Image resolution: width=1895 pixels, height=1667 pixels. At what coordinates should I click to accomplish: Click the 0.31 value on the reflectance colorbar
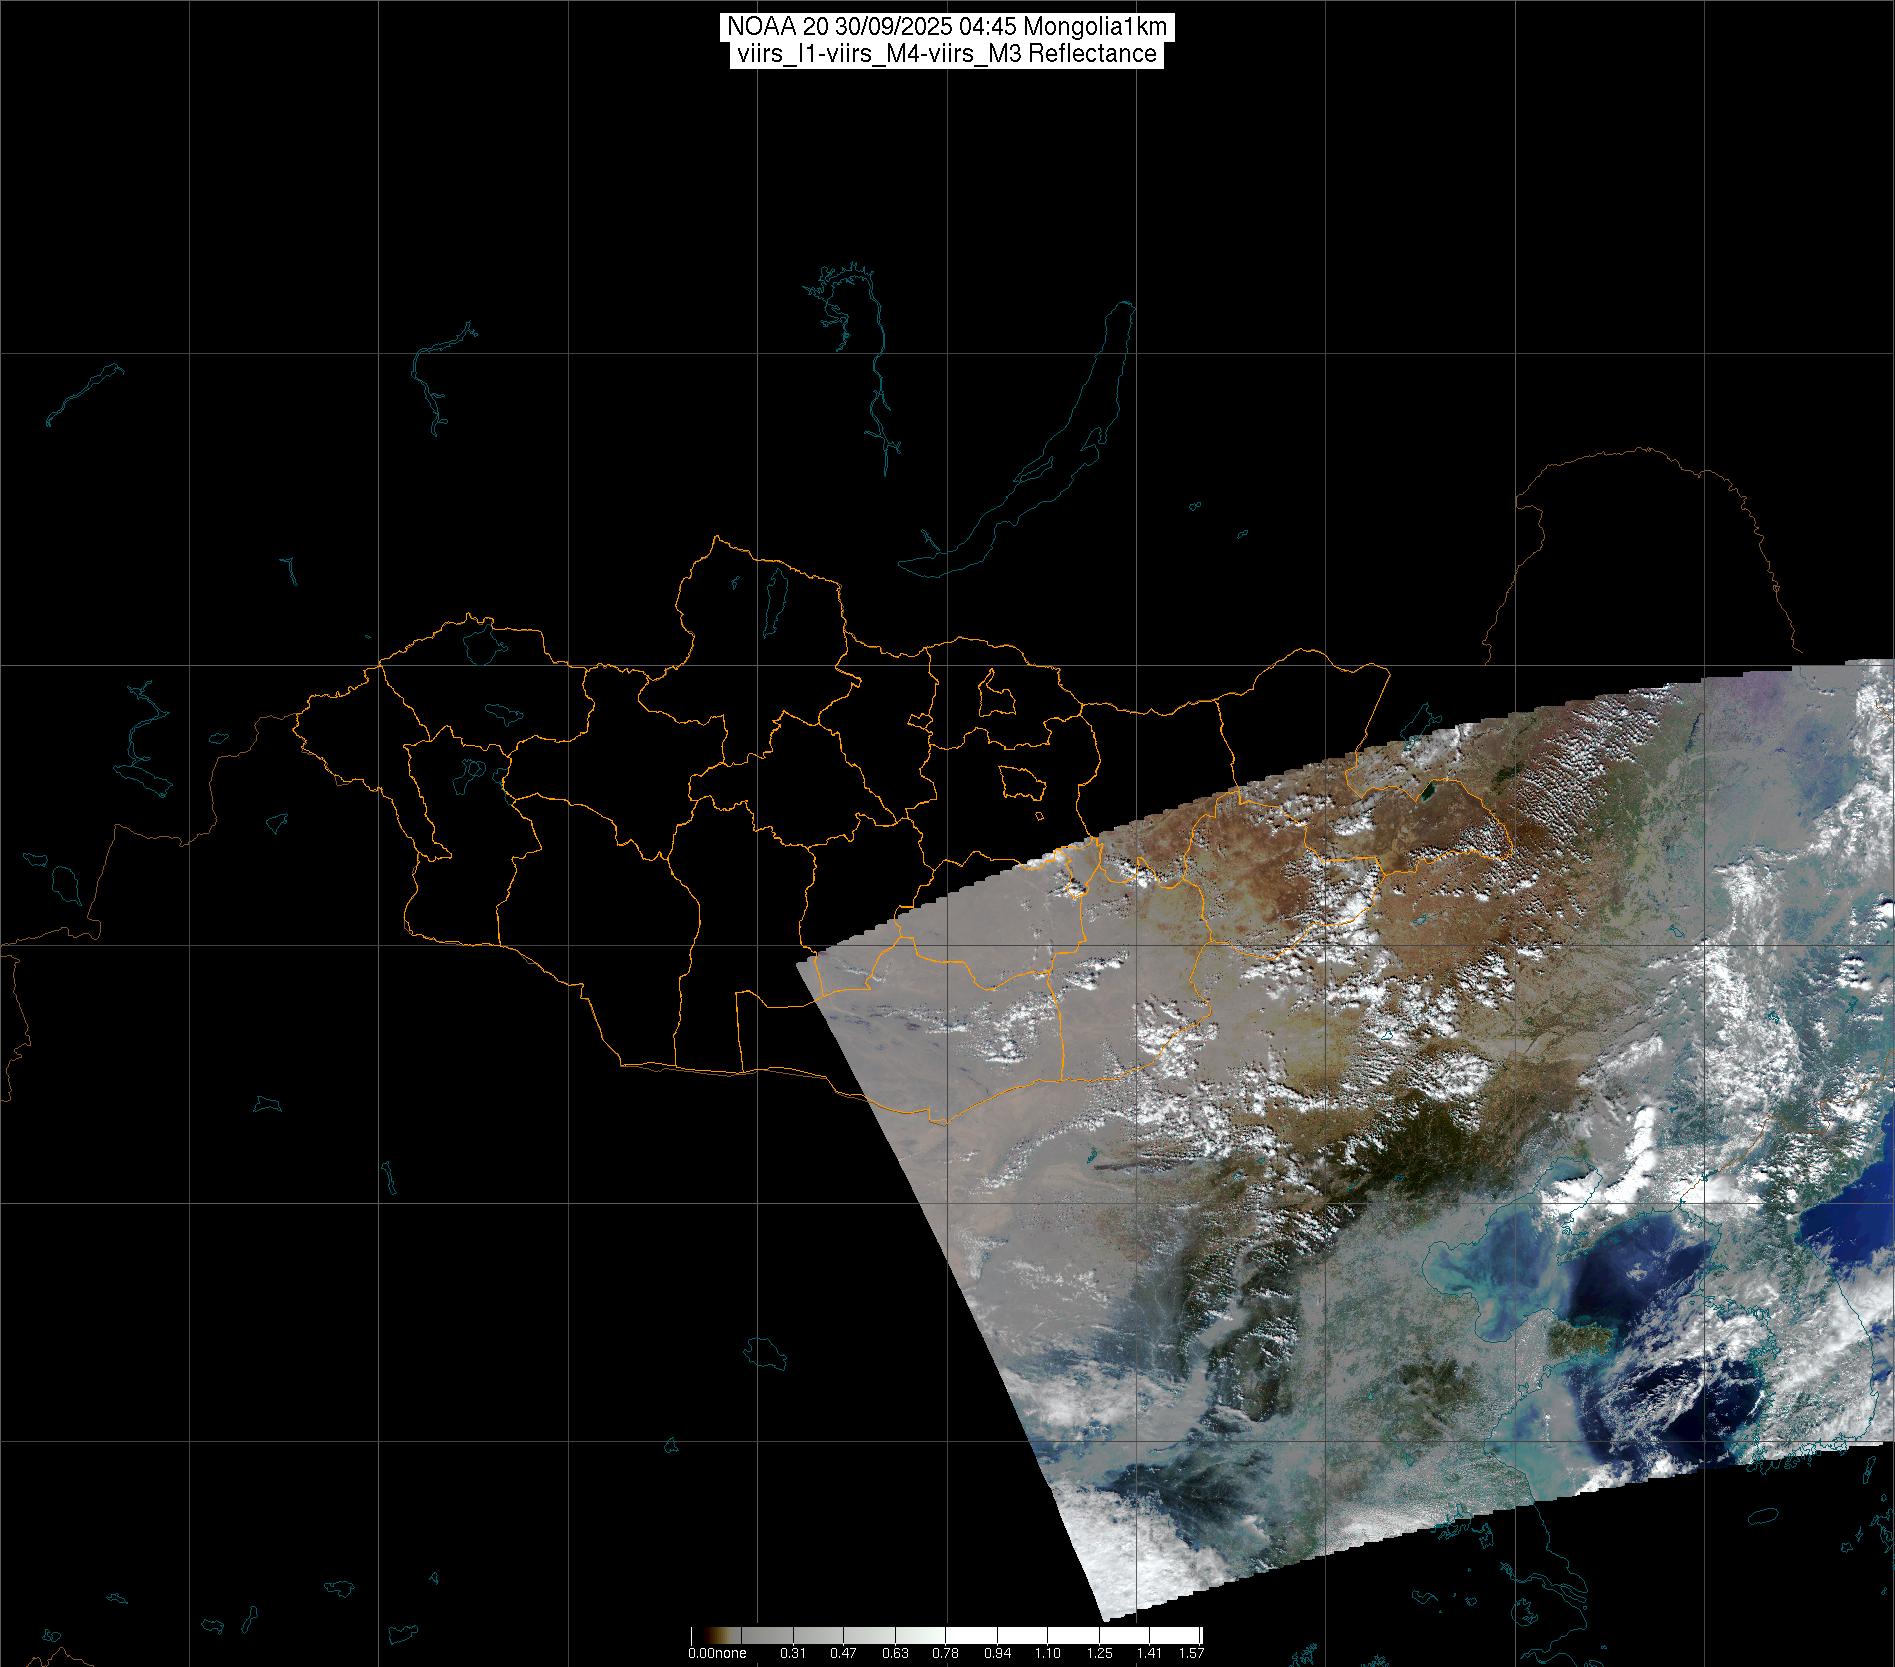click(x=792, y=1653)
